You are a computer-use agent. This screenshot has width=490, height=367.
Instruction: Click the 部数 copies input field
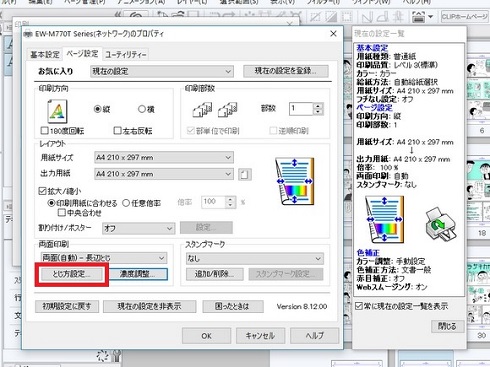coord(301,109)
